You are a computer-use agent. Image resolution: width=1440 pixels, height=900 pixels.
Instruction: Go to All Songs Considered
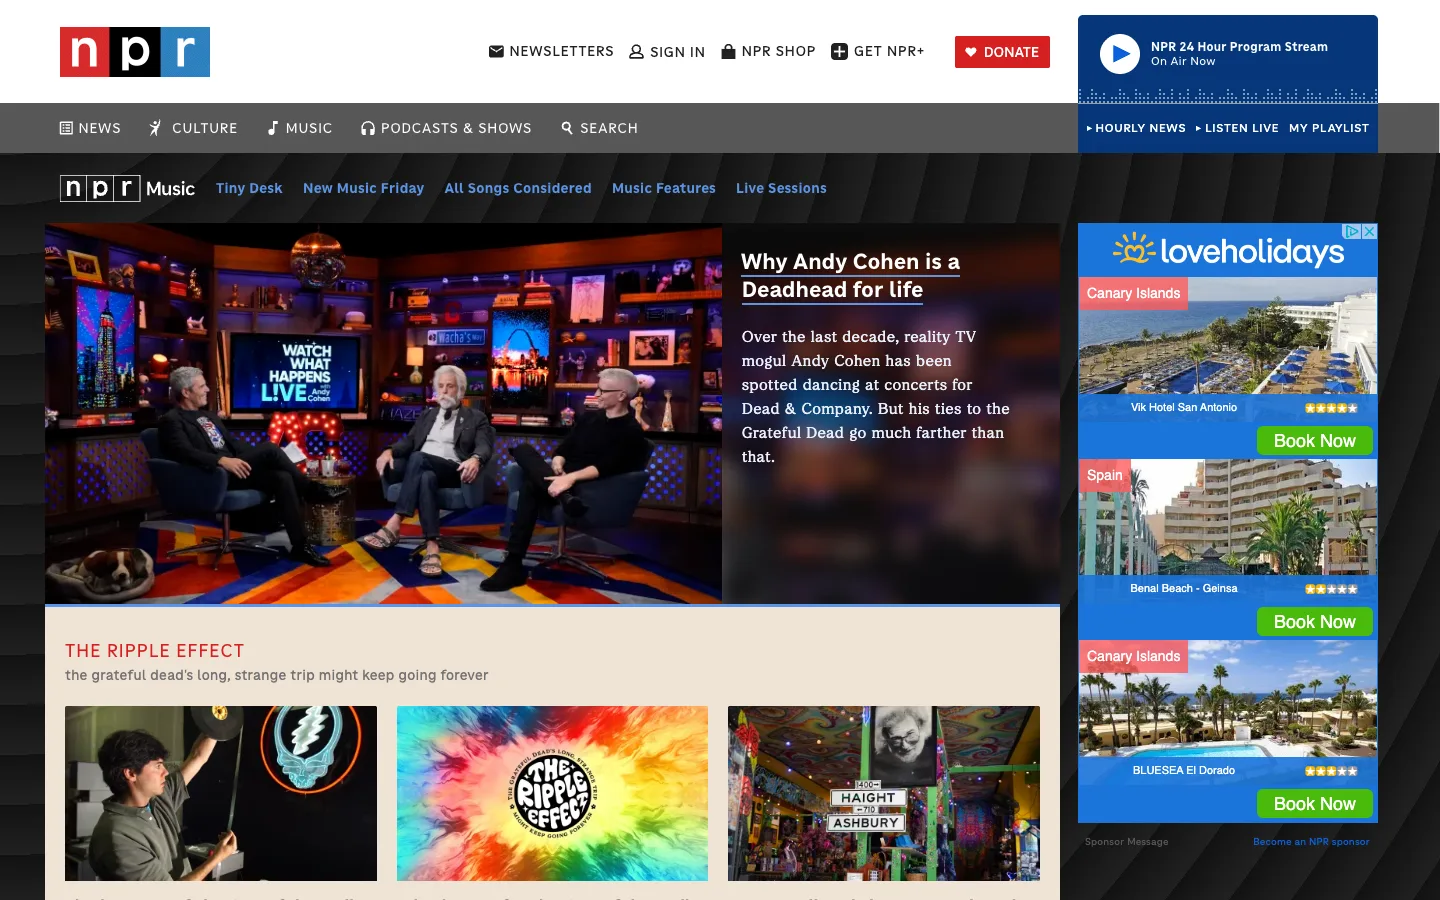518,188
